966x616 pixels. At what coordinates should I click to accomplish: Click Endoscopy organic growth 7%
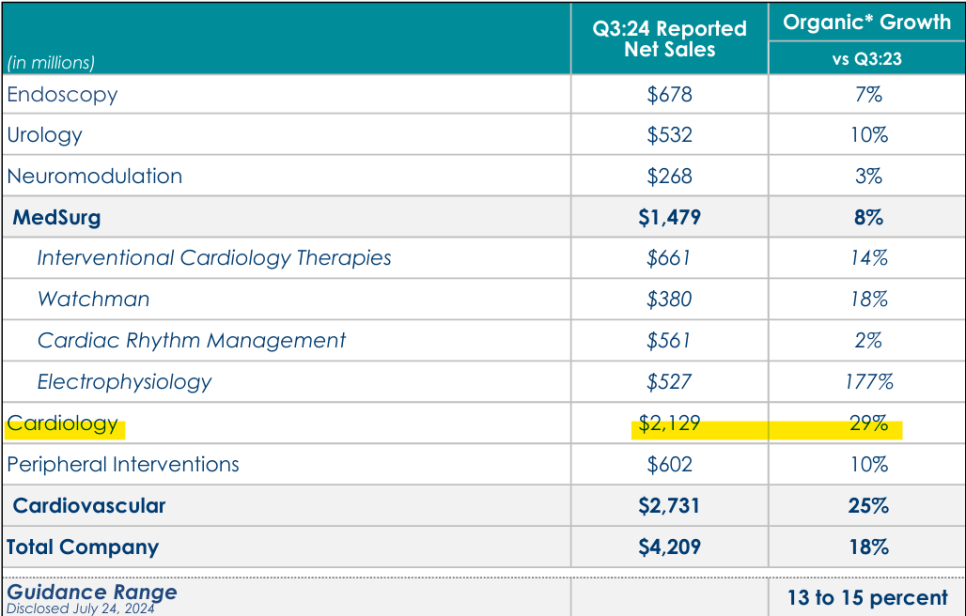[869, 94]
